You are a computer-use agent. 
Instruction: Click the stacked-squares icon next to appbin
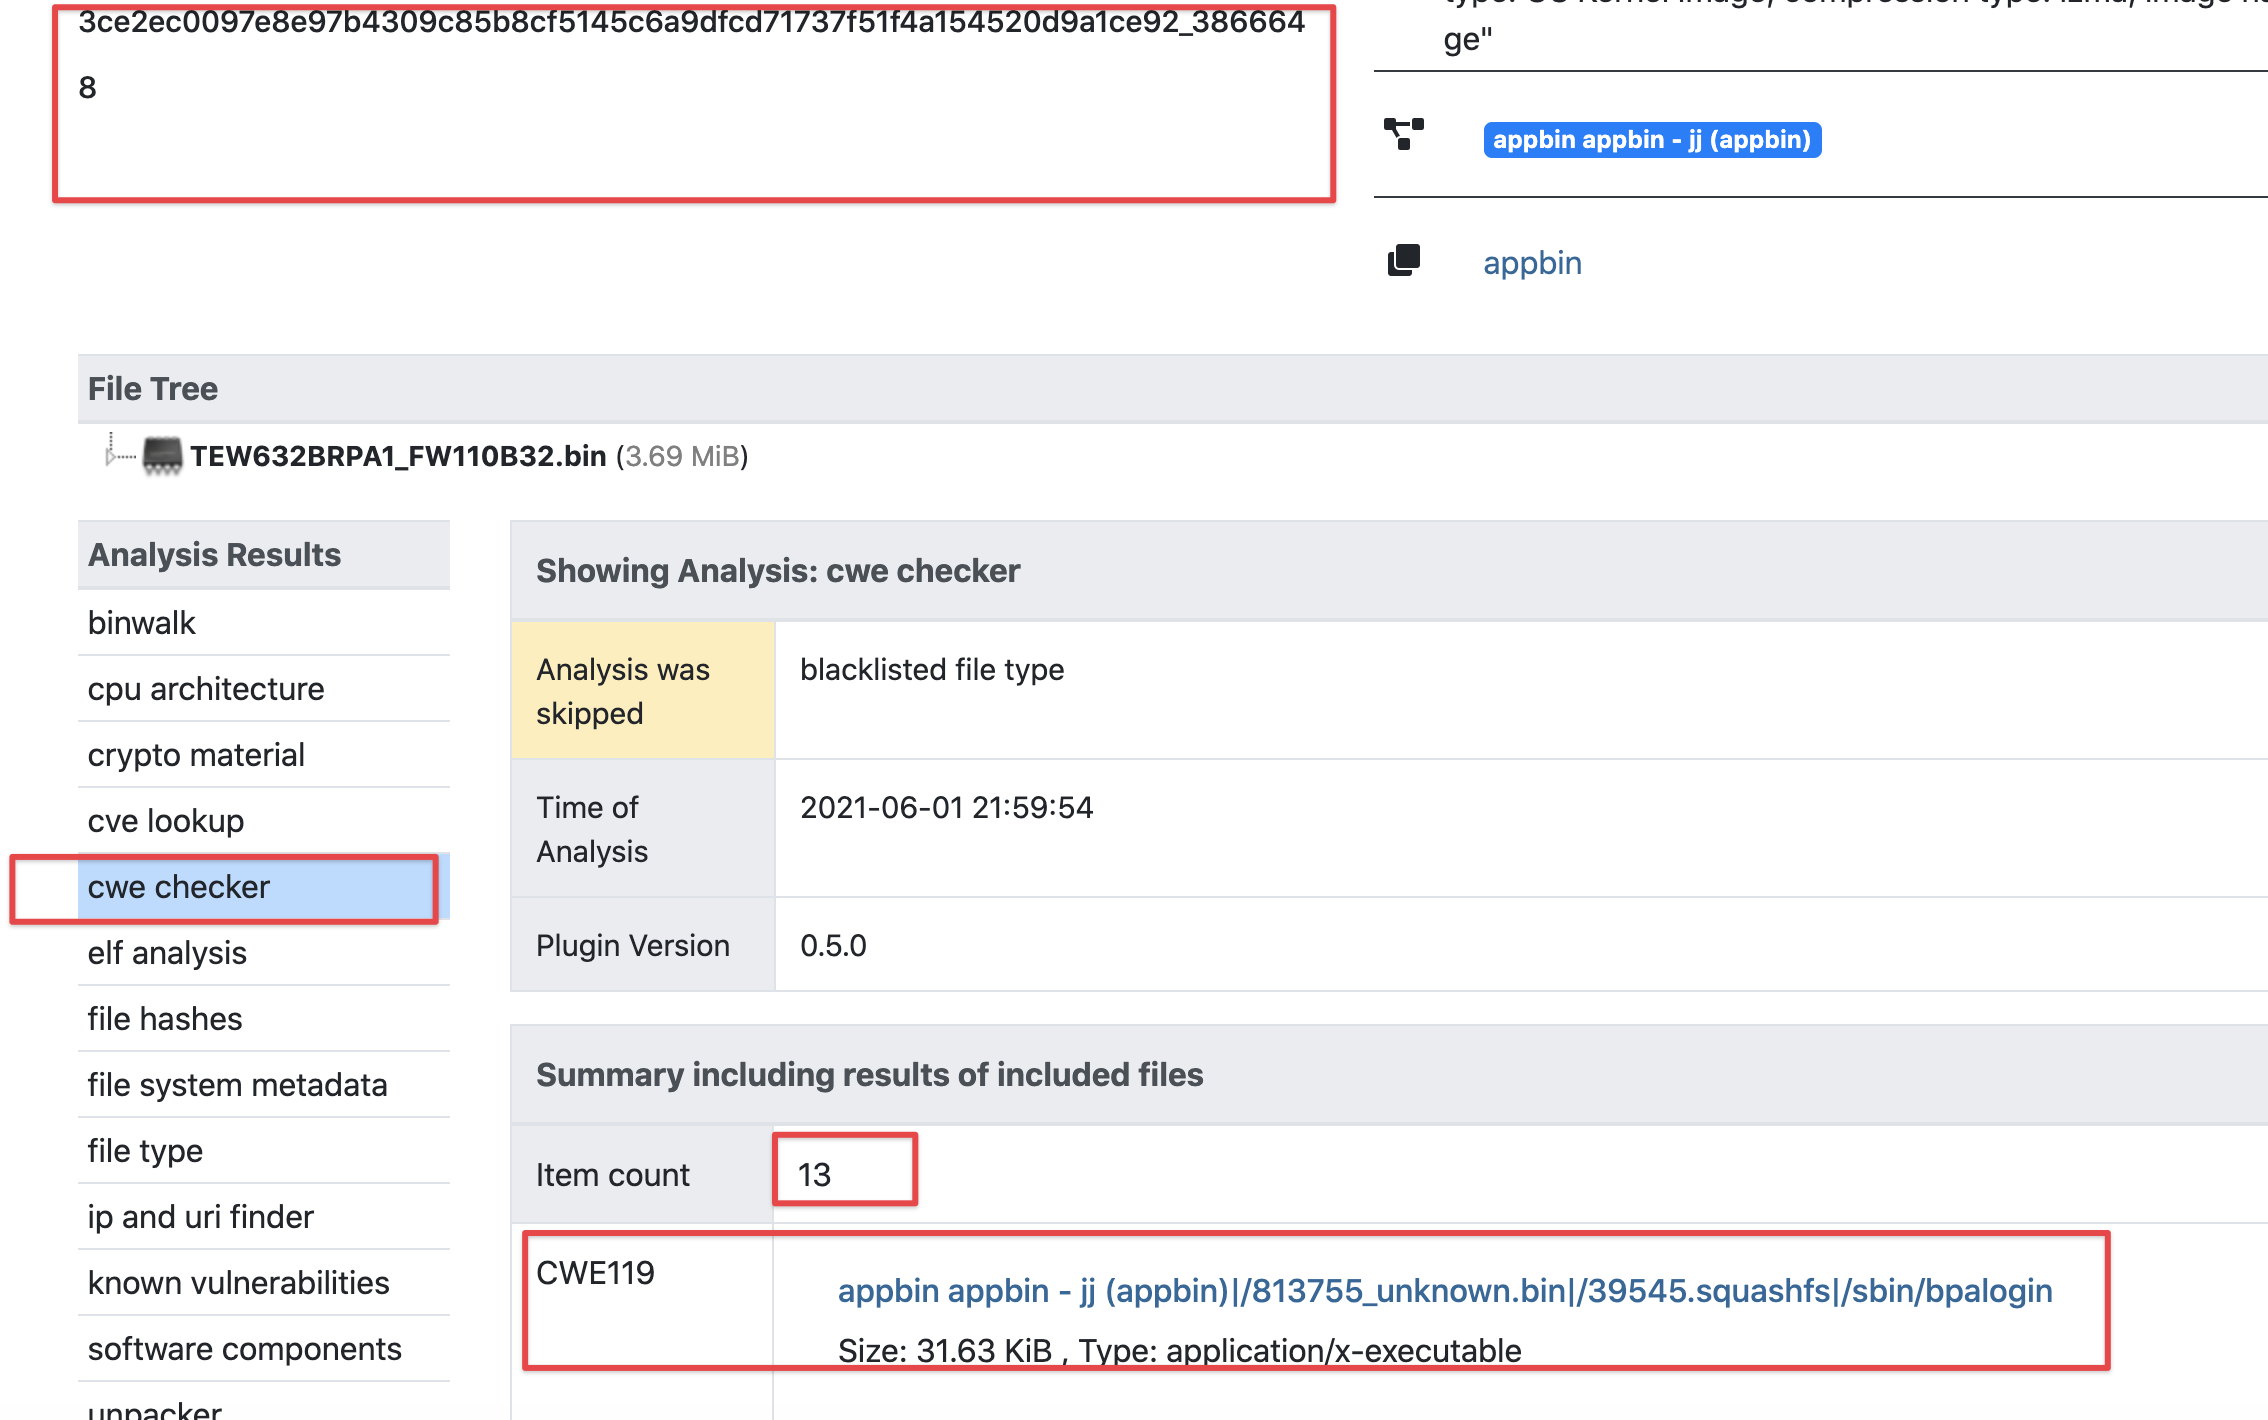coord(1405,260)
